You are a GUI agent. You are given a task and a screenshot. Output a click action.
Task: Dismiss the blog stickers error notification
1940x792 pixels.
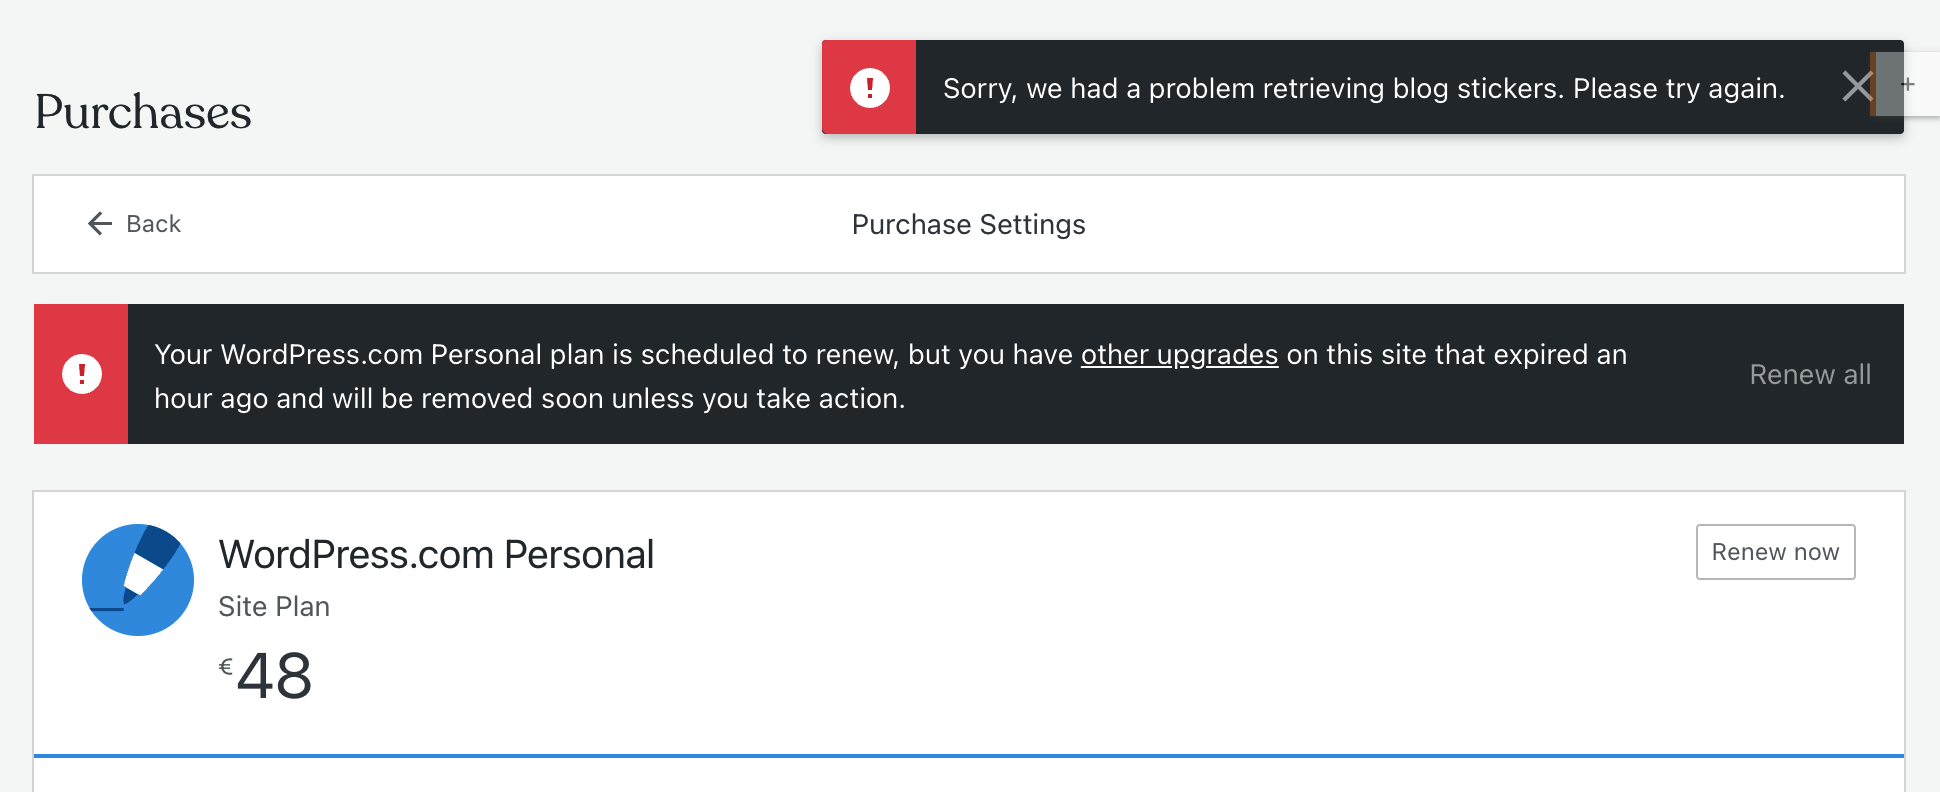1858,87
